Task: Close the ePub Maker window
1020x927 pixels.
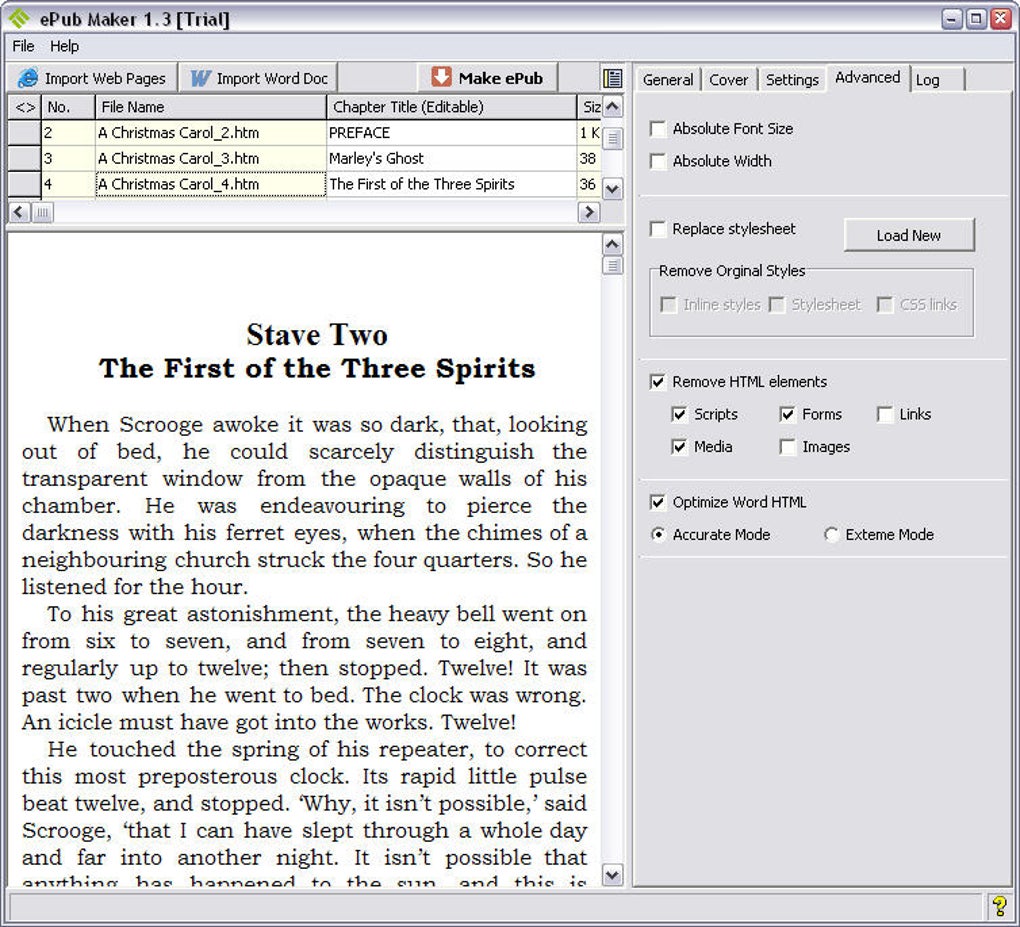Action: [1000, 19]
